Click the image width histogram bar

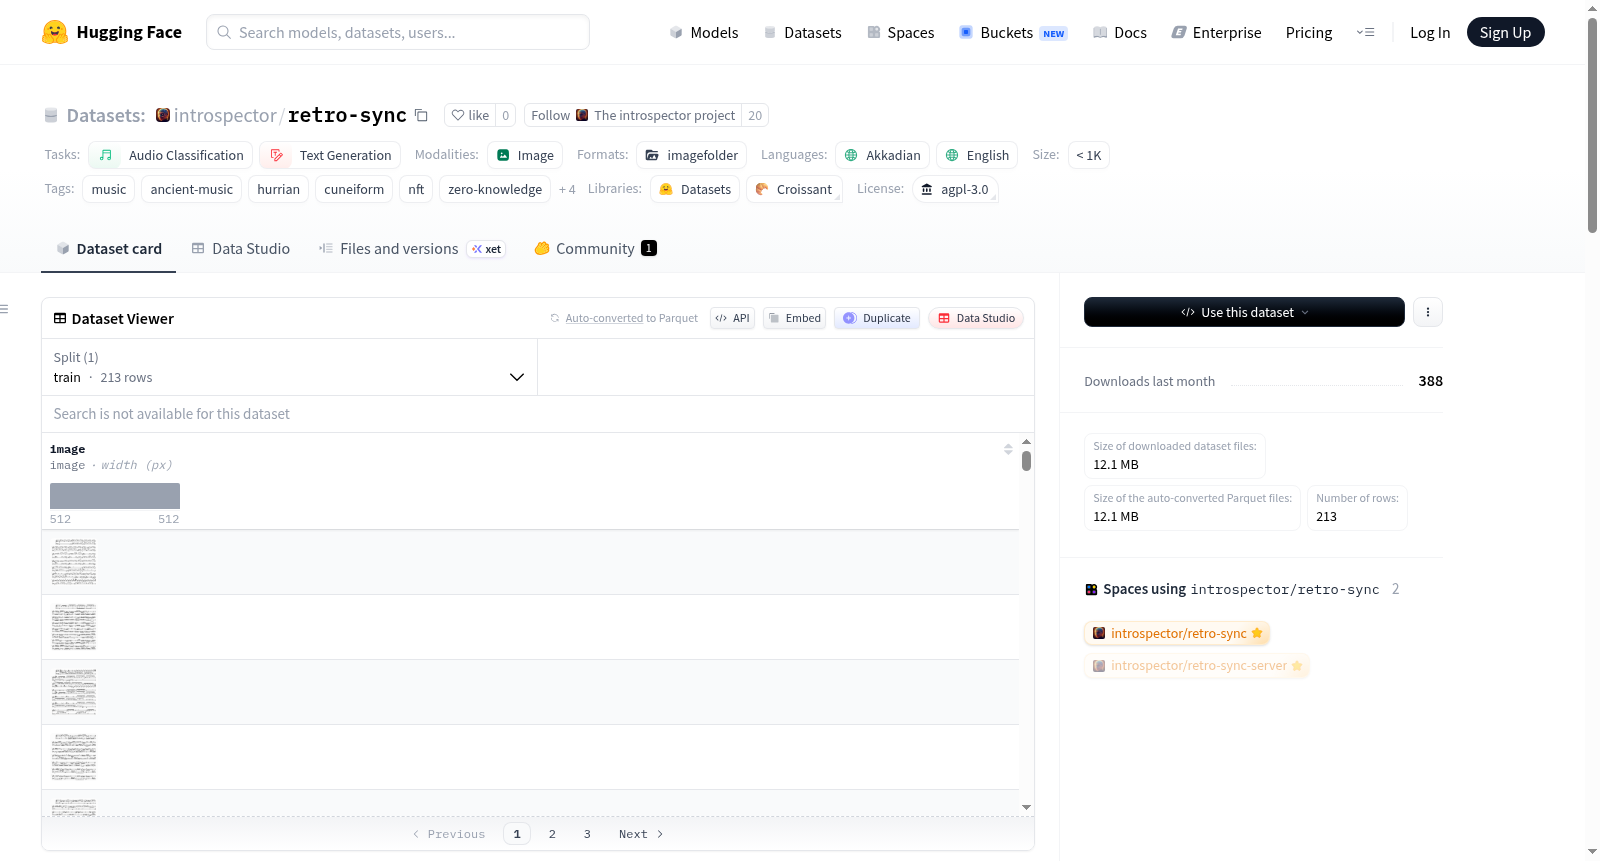(x=115, y=496)
